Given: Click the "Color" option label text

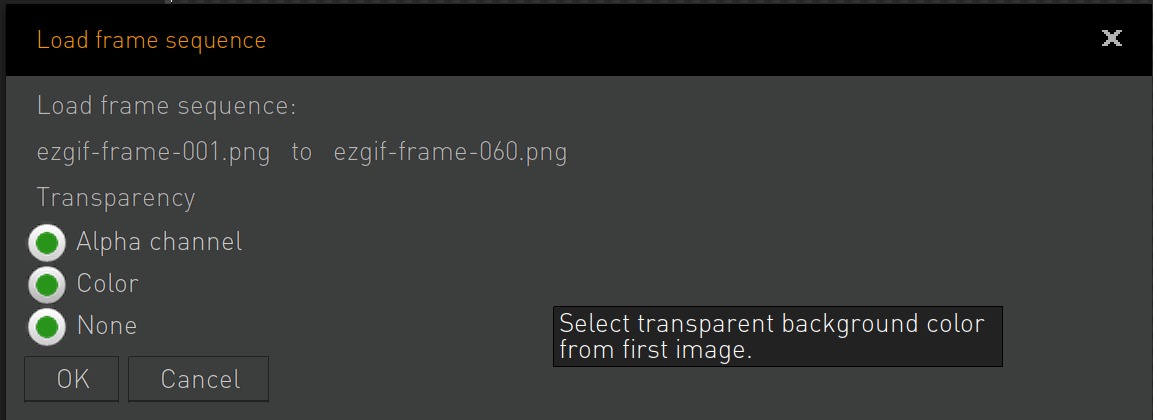Looking at the screenshot, I should click(107, 283).
